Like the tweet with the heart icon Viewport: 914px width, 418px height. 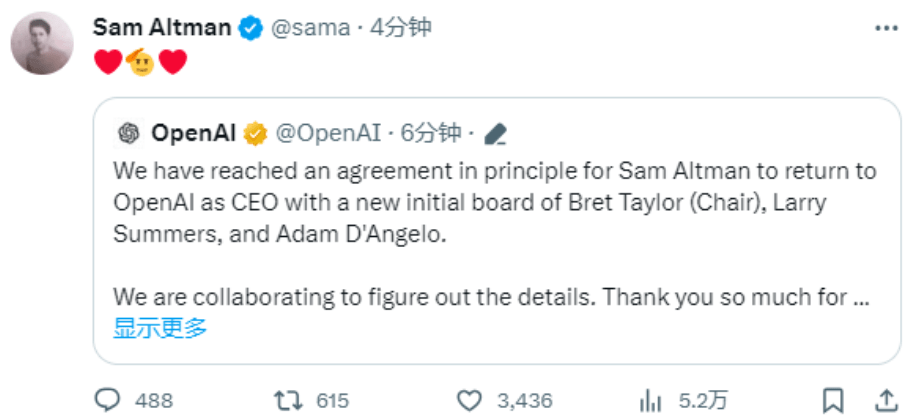468,400
